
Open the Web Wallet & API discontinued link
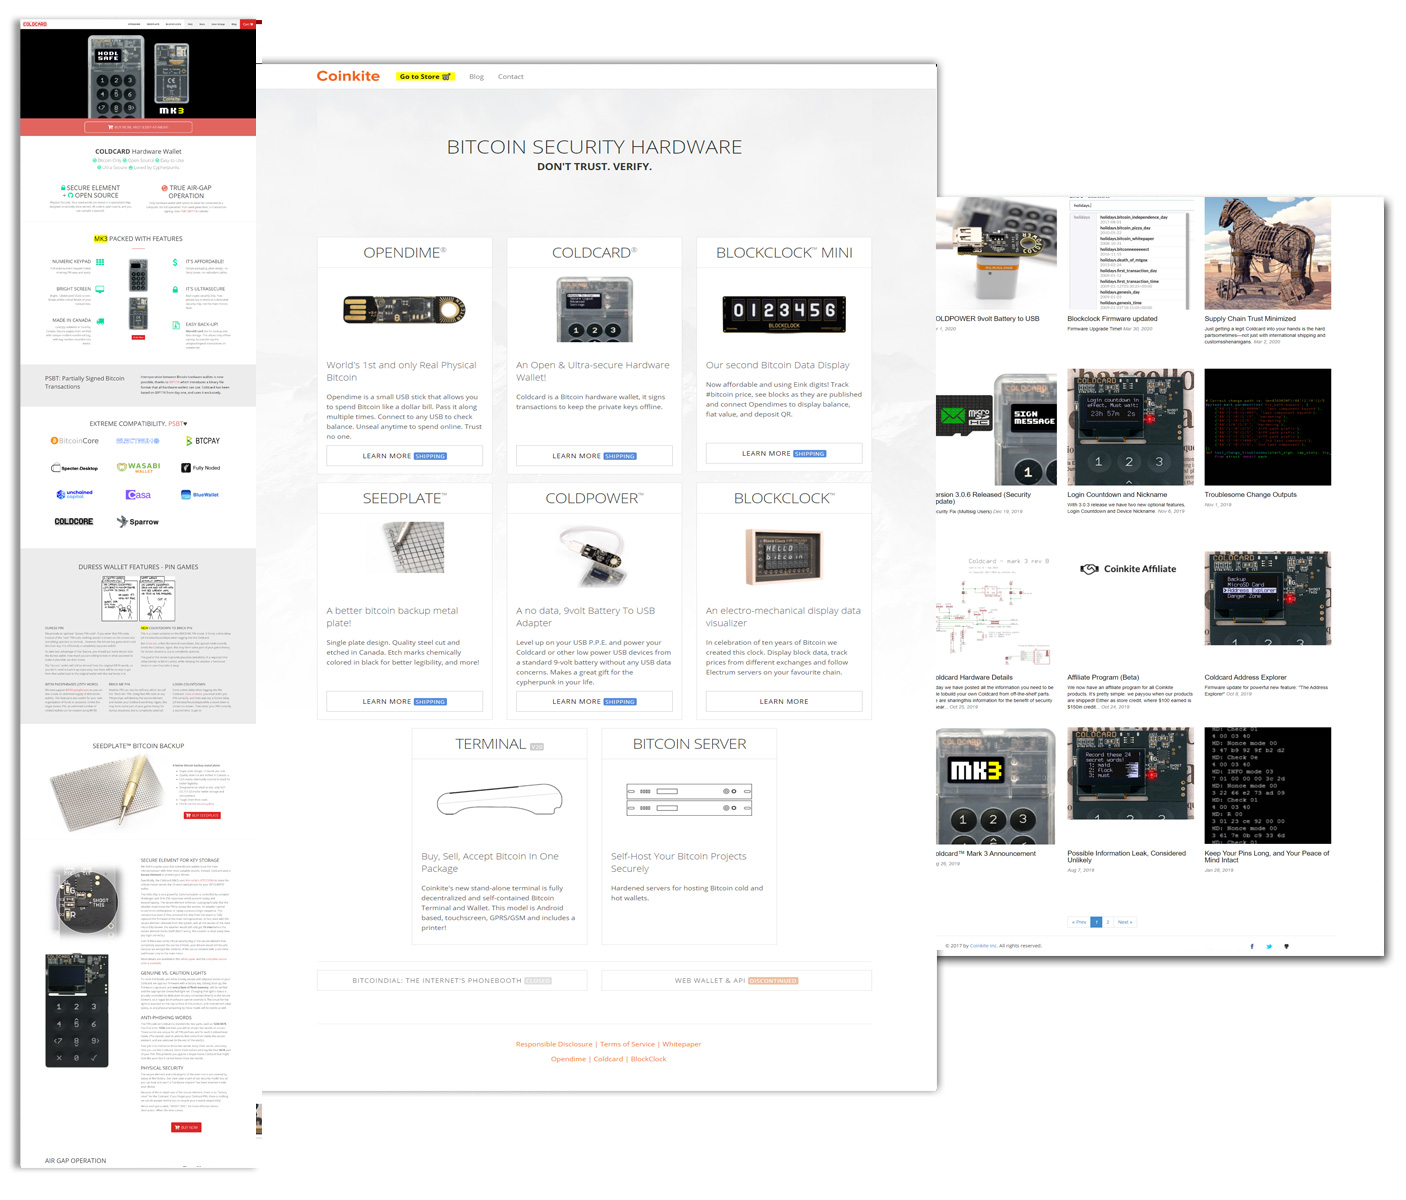[736, 981]
